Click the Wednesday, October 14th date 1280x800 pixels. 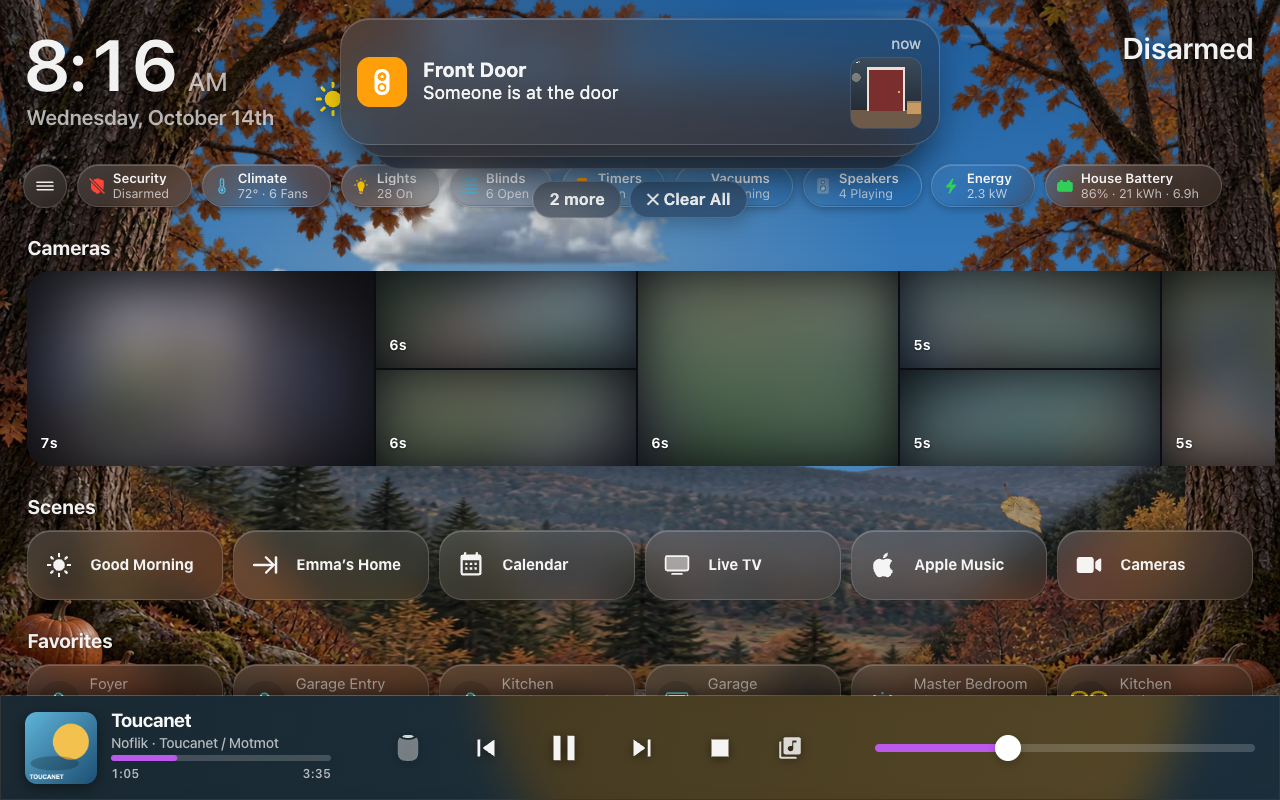(x=150, y=118)
